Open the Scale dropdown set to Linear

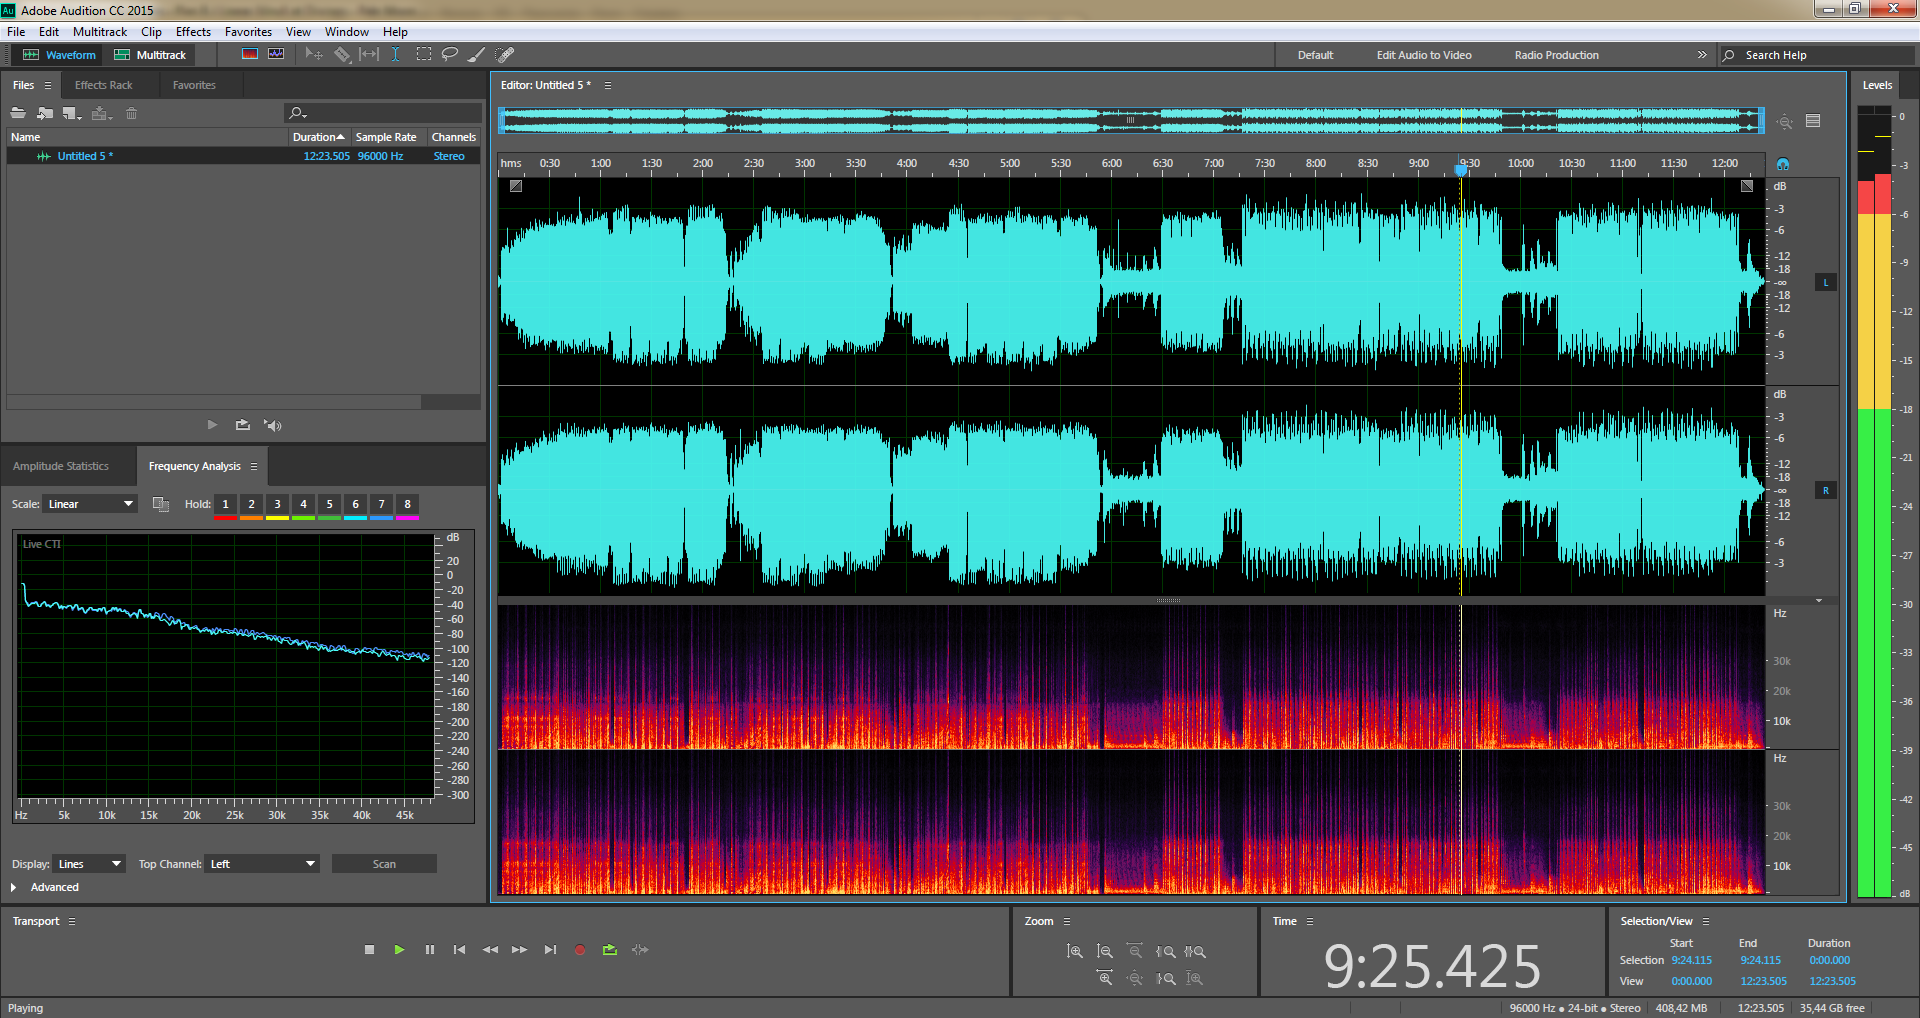pos(90,504)
